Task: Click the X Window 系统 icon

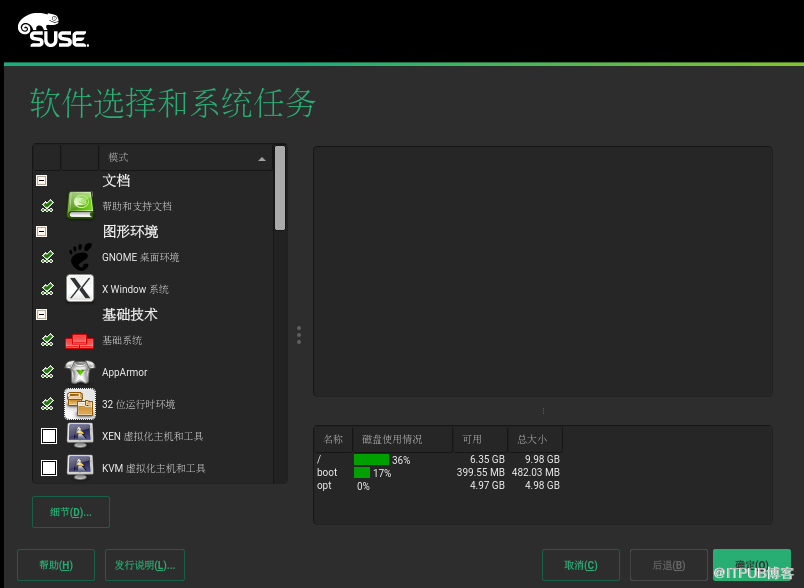Action: (80, 289)
